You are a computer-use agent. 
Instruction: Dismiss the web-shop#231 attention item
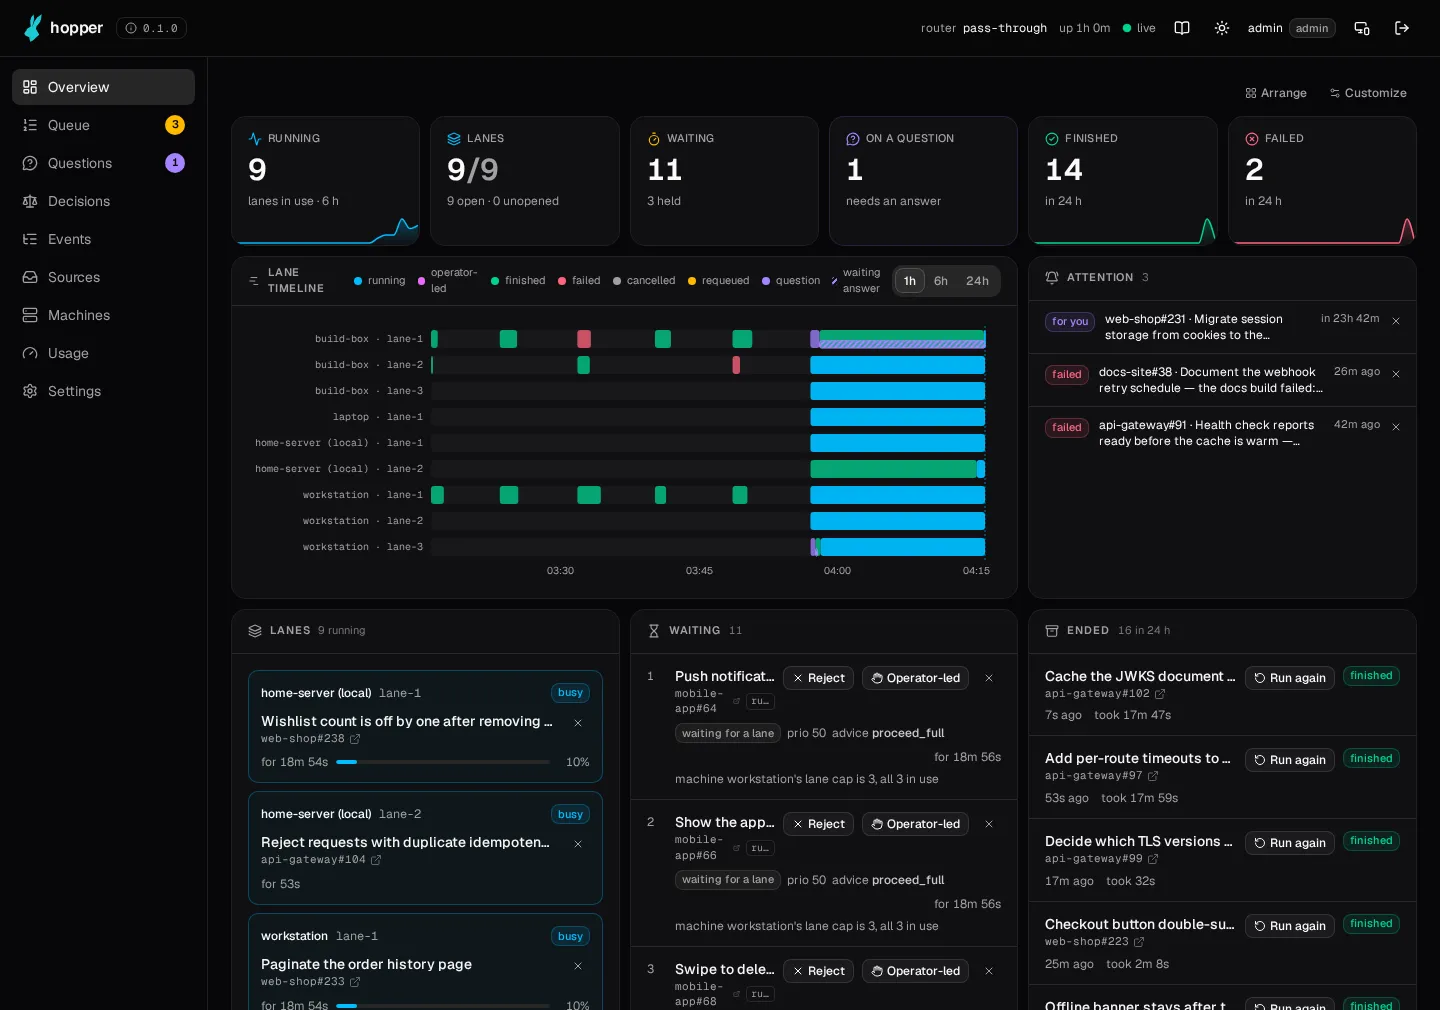coord(1396,321)
